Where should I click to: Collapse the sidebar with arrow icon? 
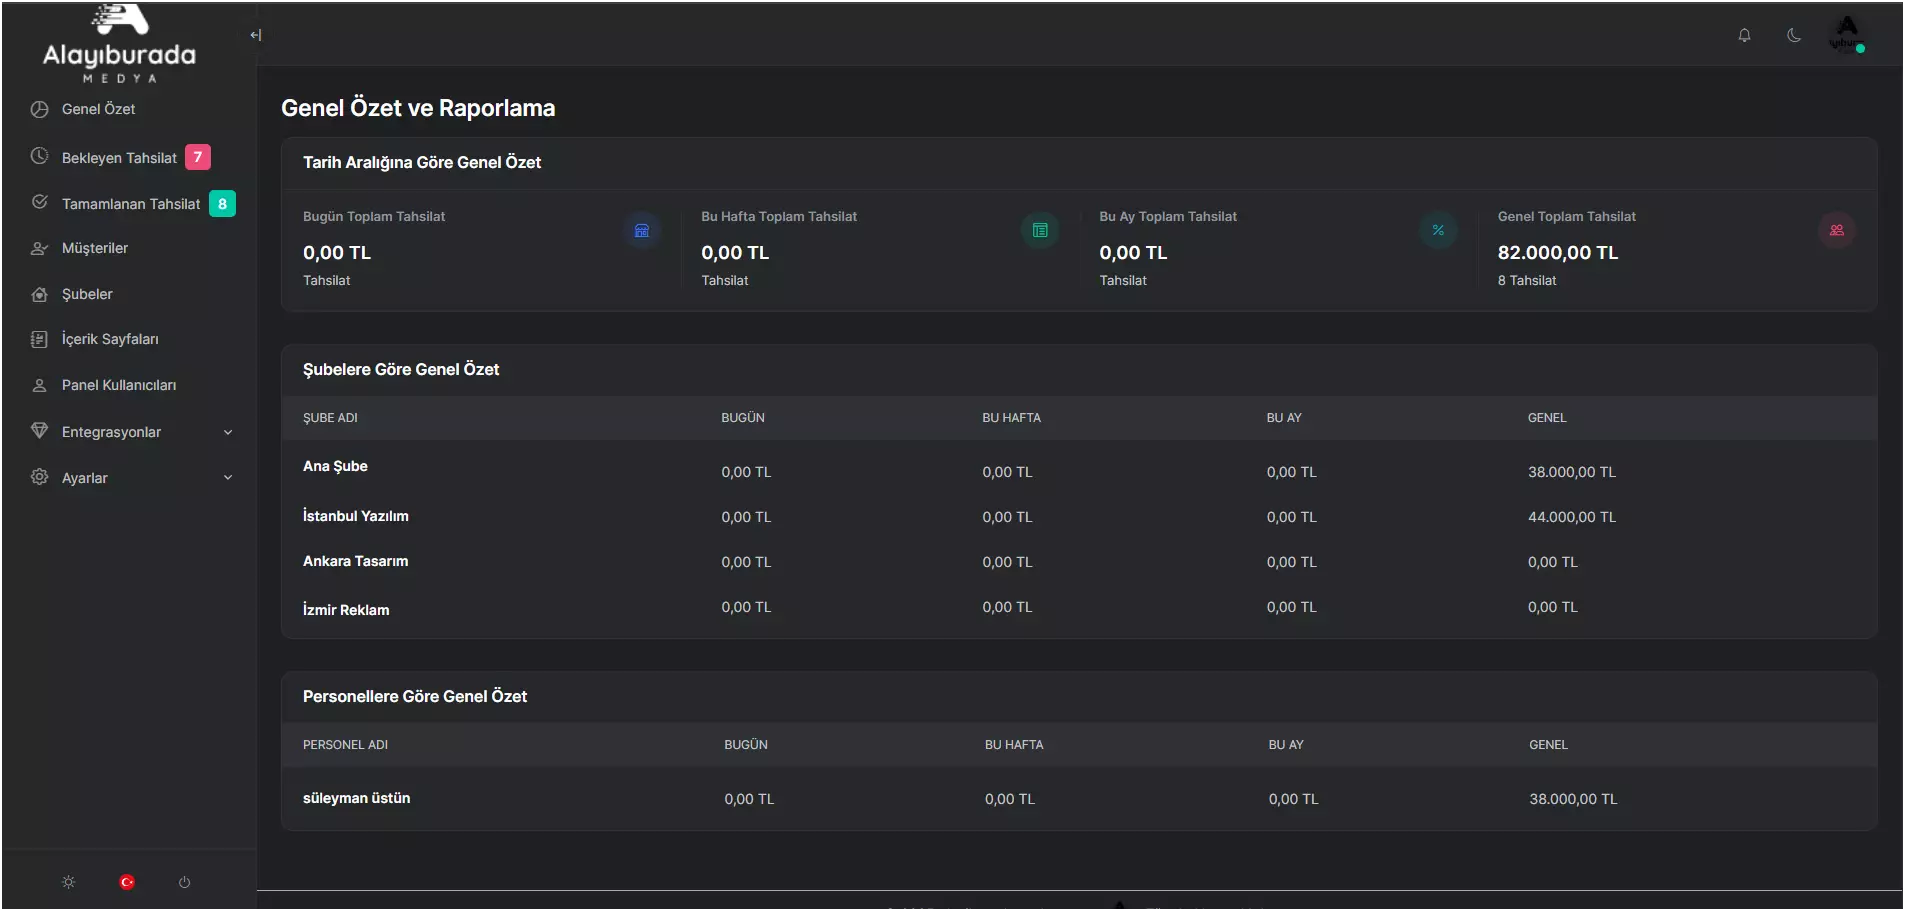coord(255,35)
